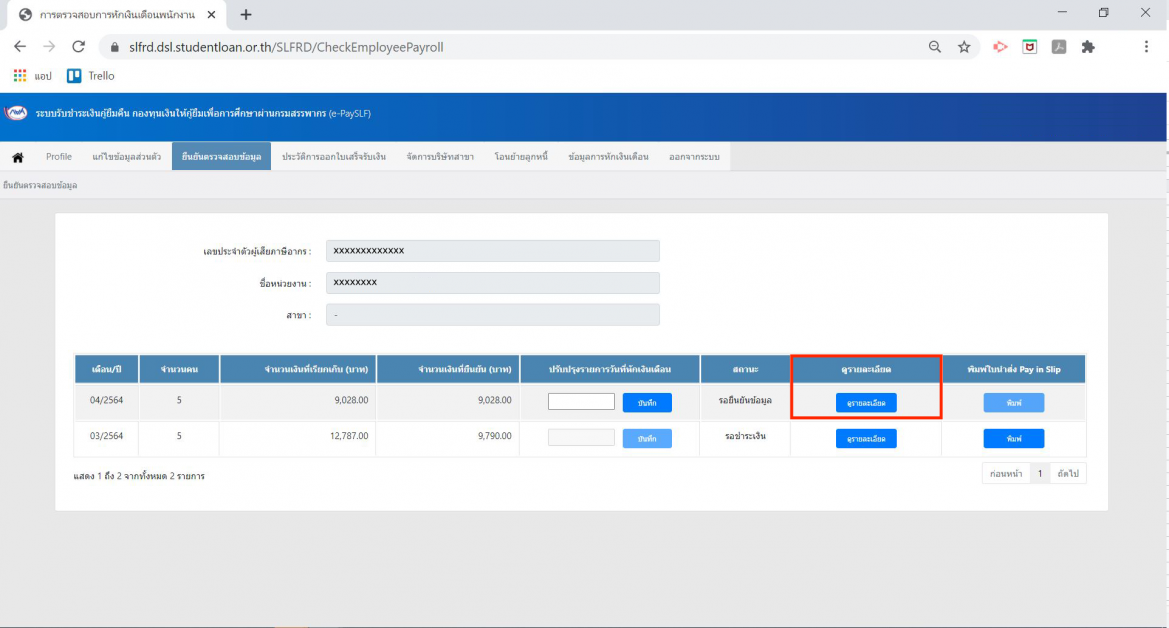Go to previous page with ก่อนหน้า
This screenshot has width=1169, height=628.
1006,474
